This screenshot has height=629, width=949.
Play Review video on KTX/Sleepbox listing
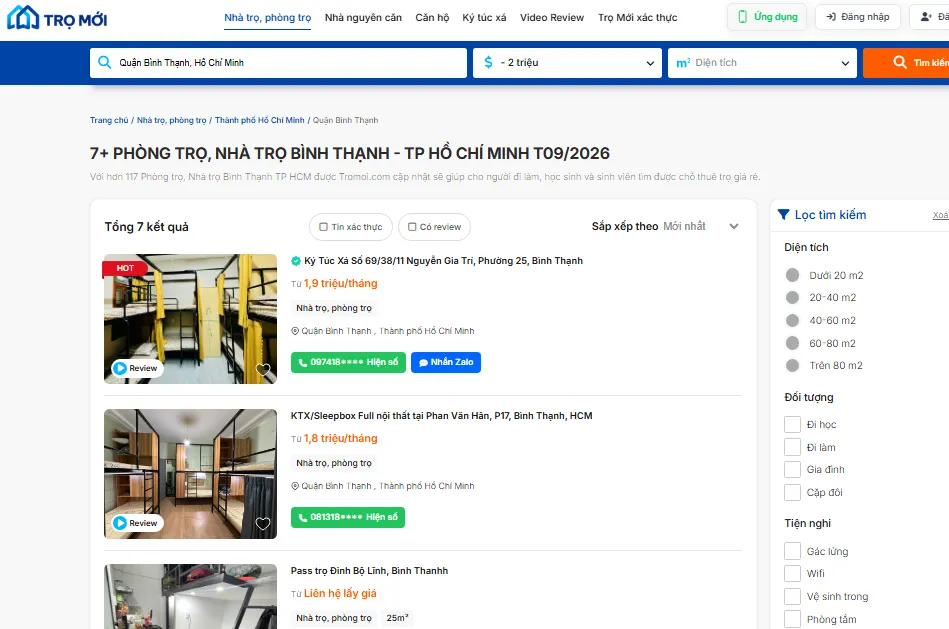pos(137,523)
